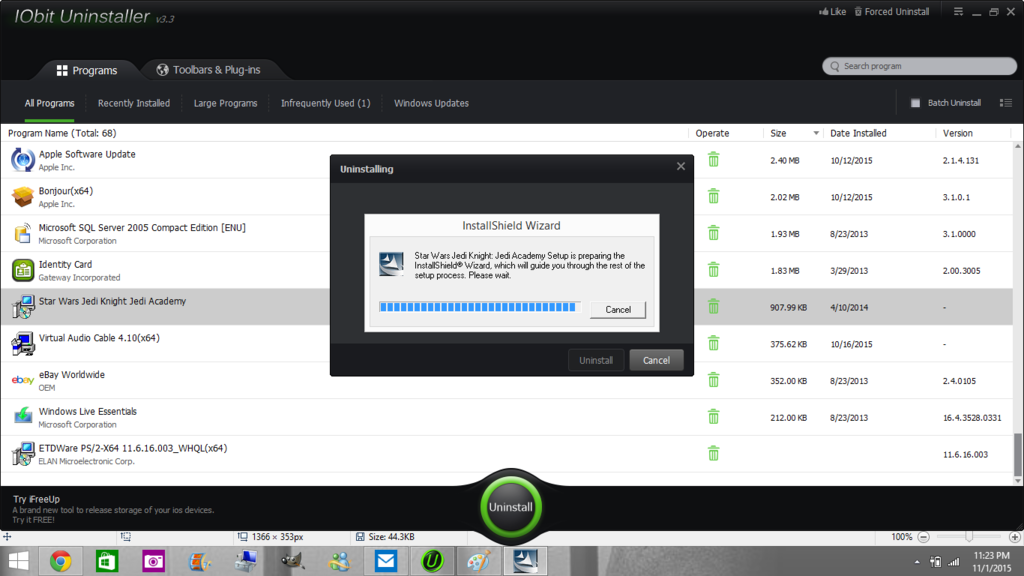Select the ETDWare PS/2-X64 program row

[507, 454]
